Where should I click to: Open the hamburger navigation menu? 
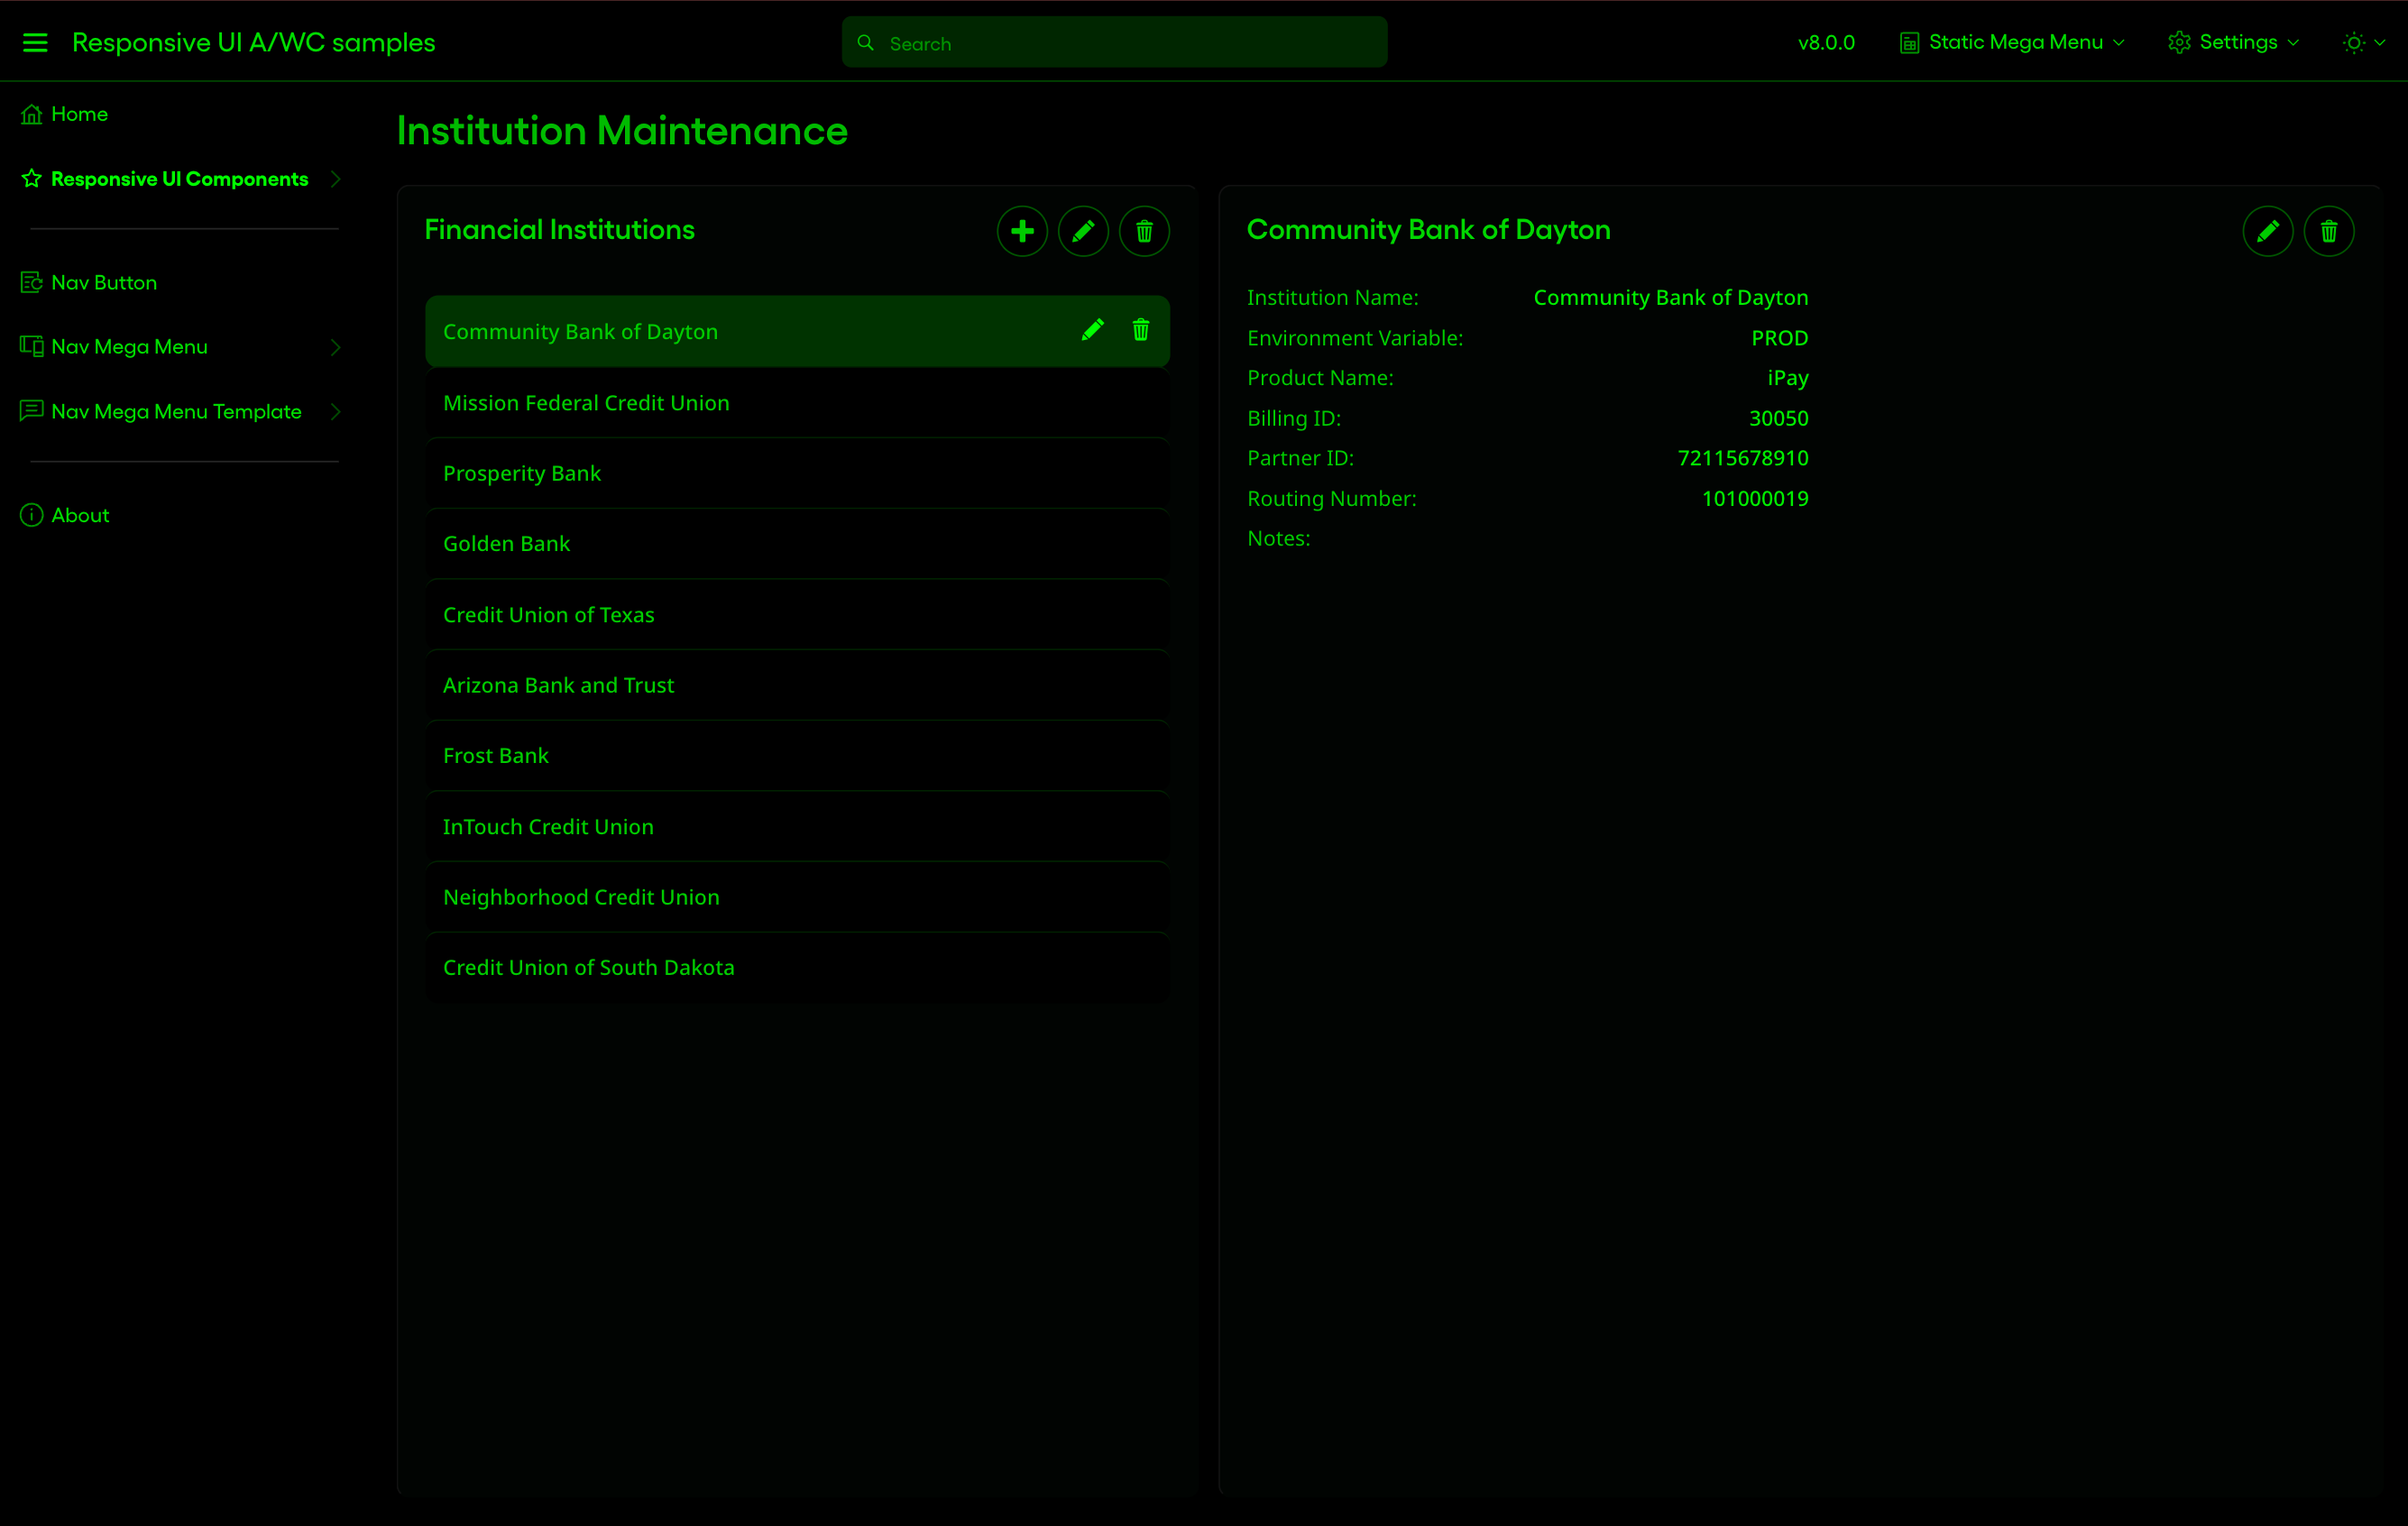35,42
